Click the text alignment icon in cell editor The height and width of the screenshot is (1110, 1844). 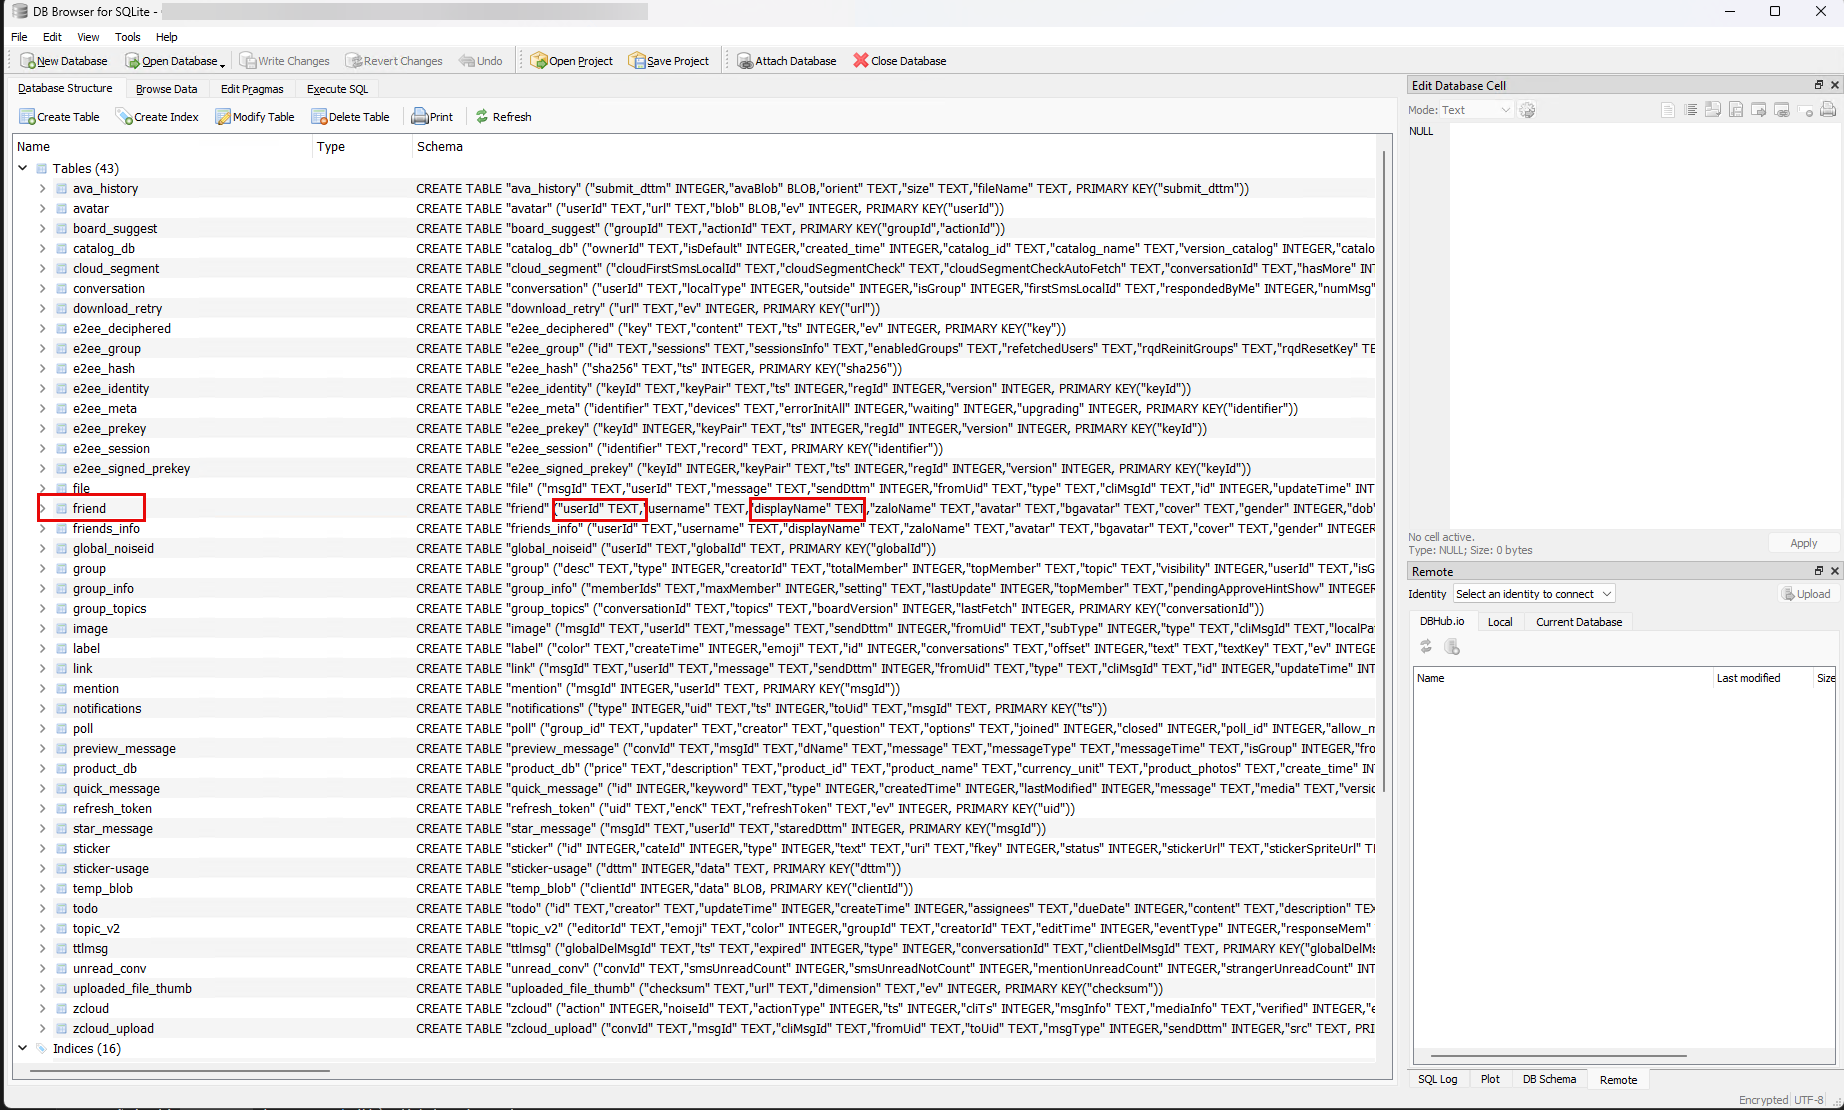tap(1690, 110)
